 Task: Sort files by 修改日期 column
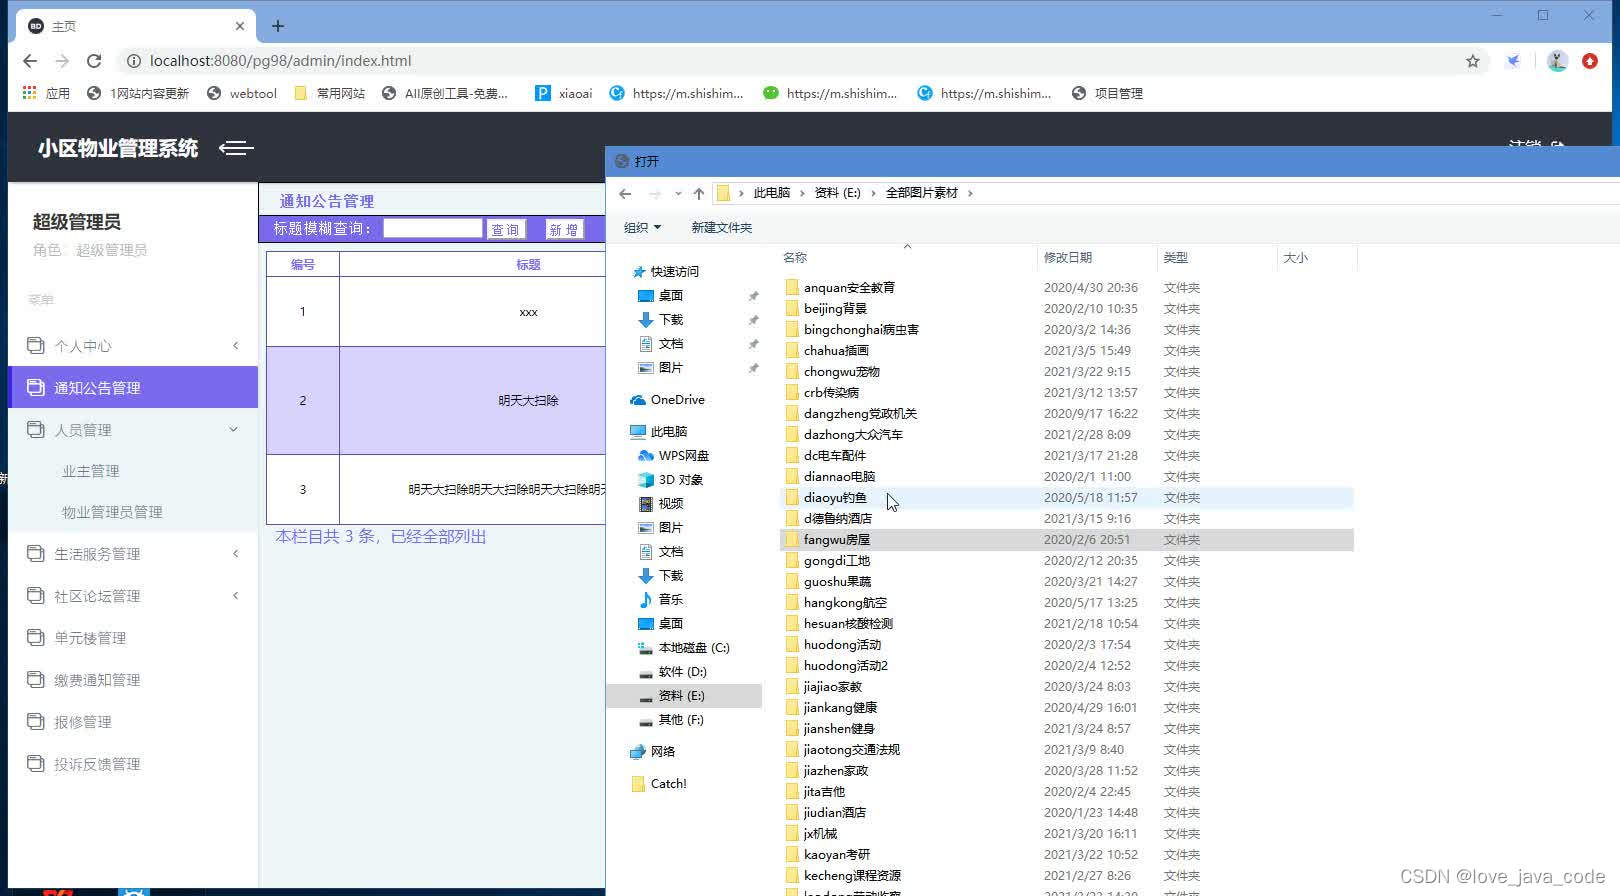pos(1097,258)
